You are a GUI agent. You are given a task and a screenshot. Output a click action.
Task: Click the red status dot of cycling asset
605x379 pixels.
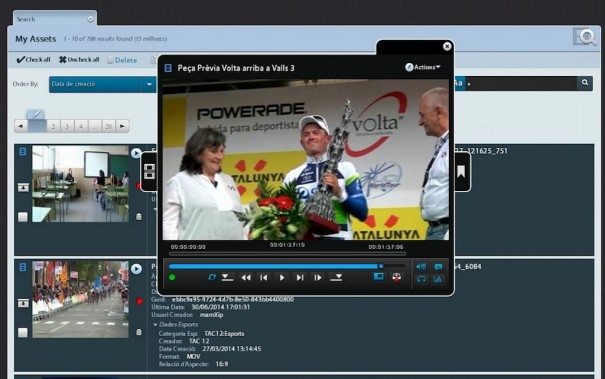point(139,301)
